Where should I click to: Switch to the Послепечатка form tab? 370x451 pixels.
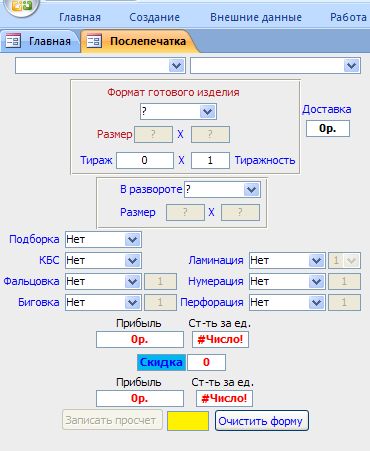point(140,41)
